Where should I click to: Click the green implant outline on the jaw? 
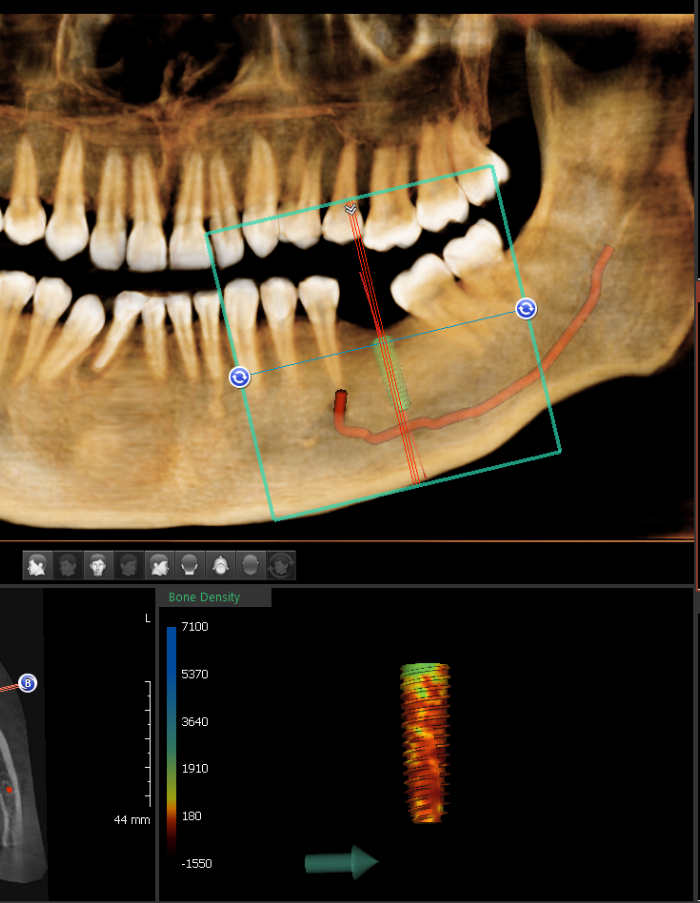point(392,372)
